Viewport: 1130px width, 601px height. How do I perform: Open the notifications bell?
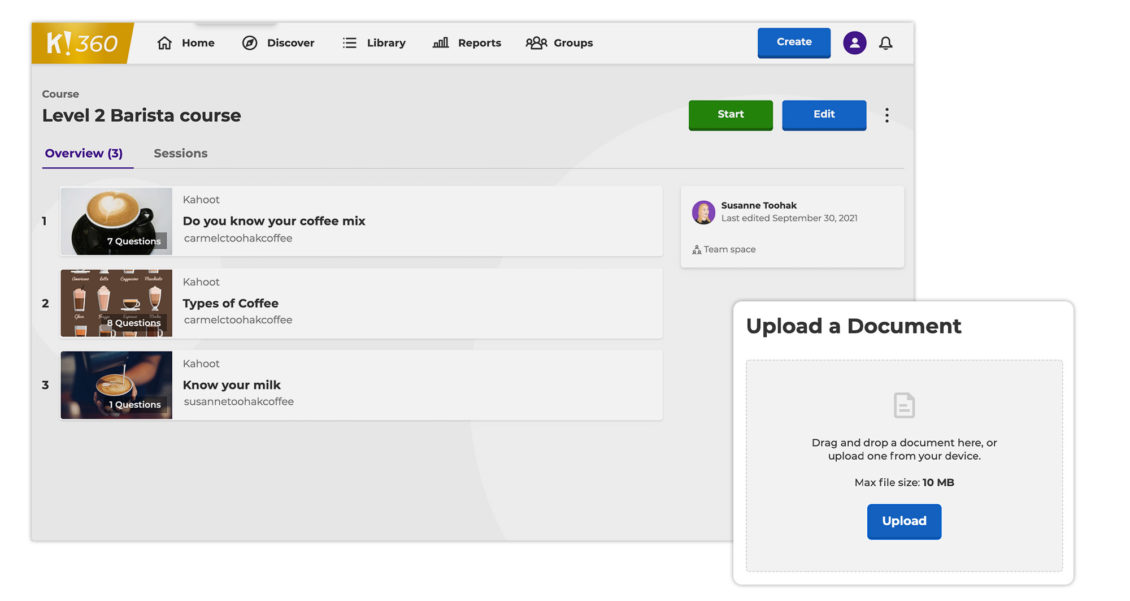(885, 43)
